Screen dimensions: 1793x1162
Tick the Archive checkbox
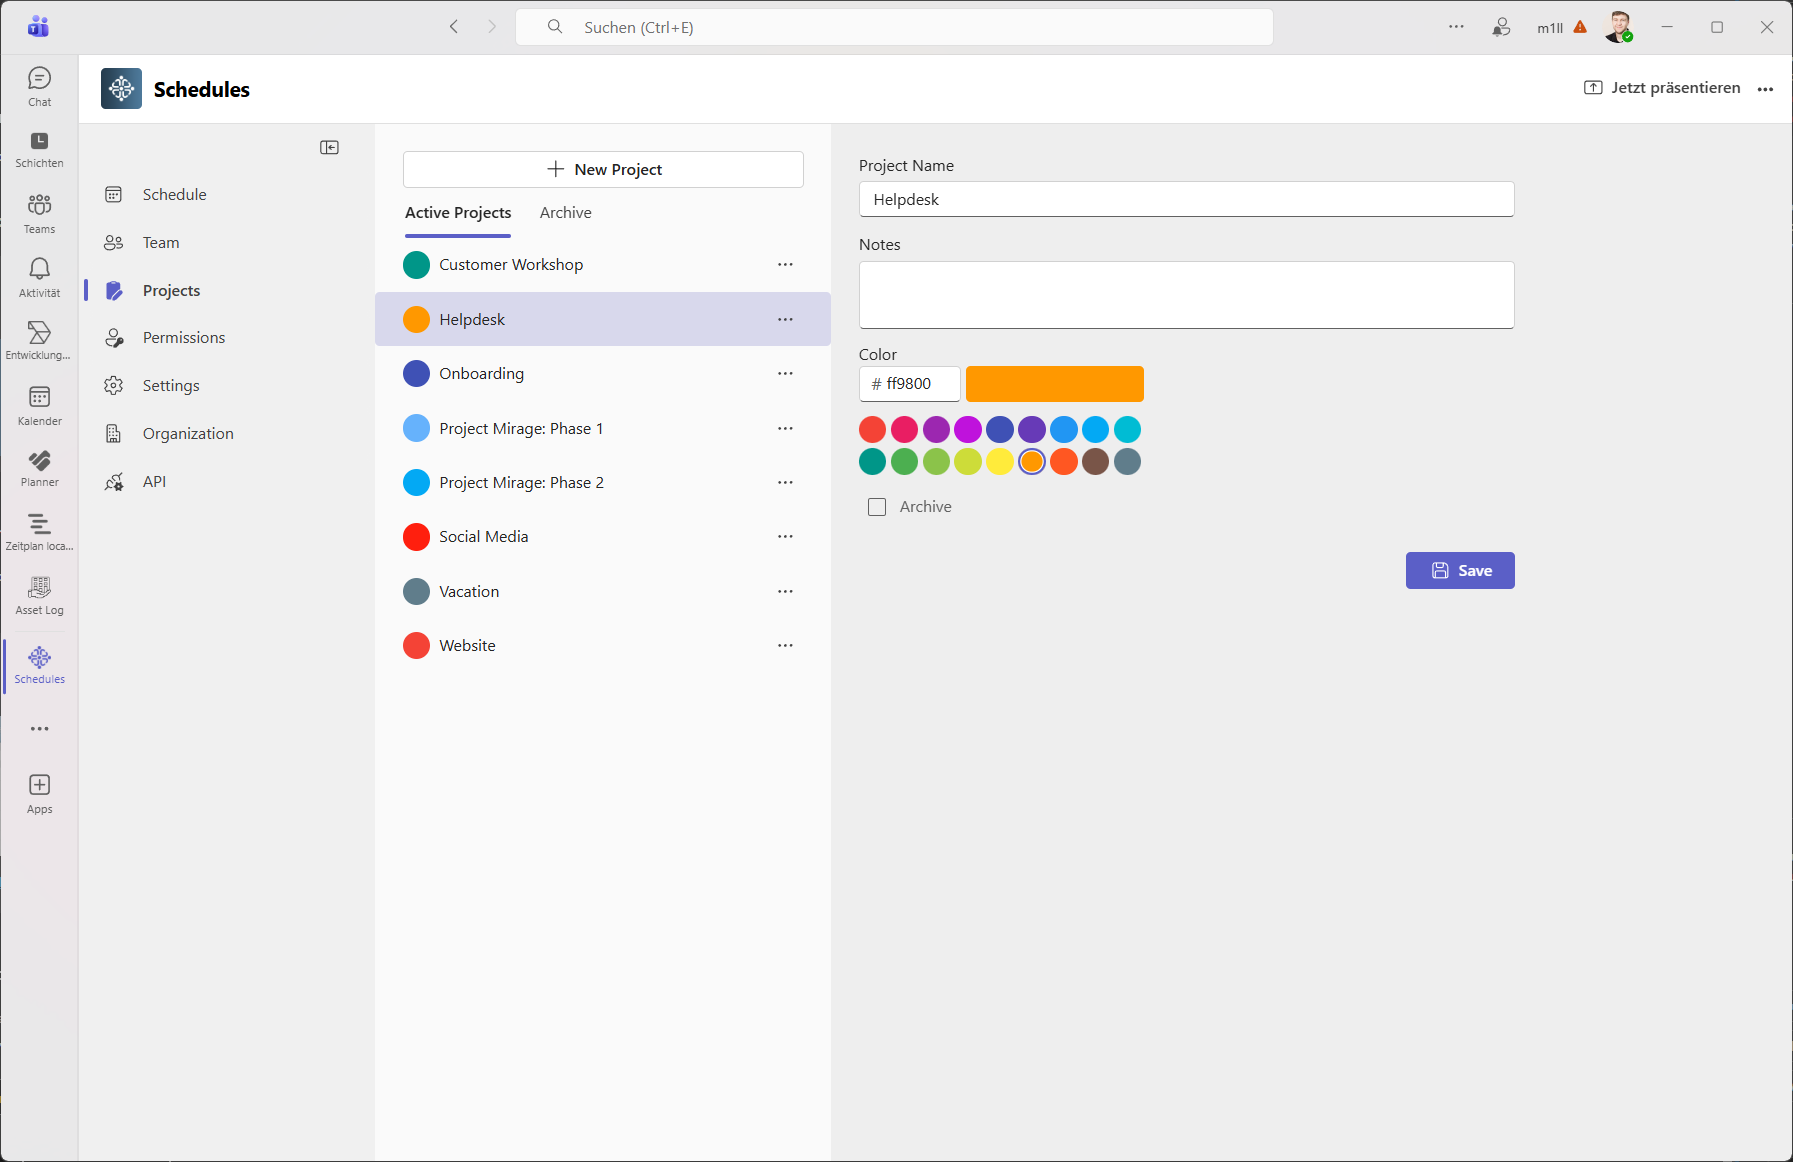[x=877, y=507]
